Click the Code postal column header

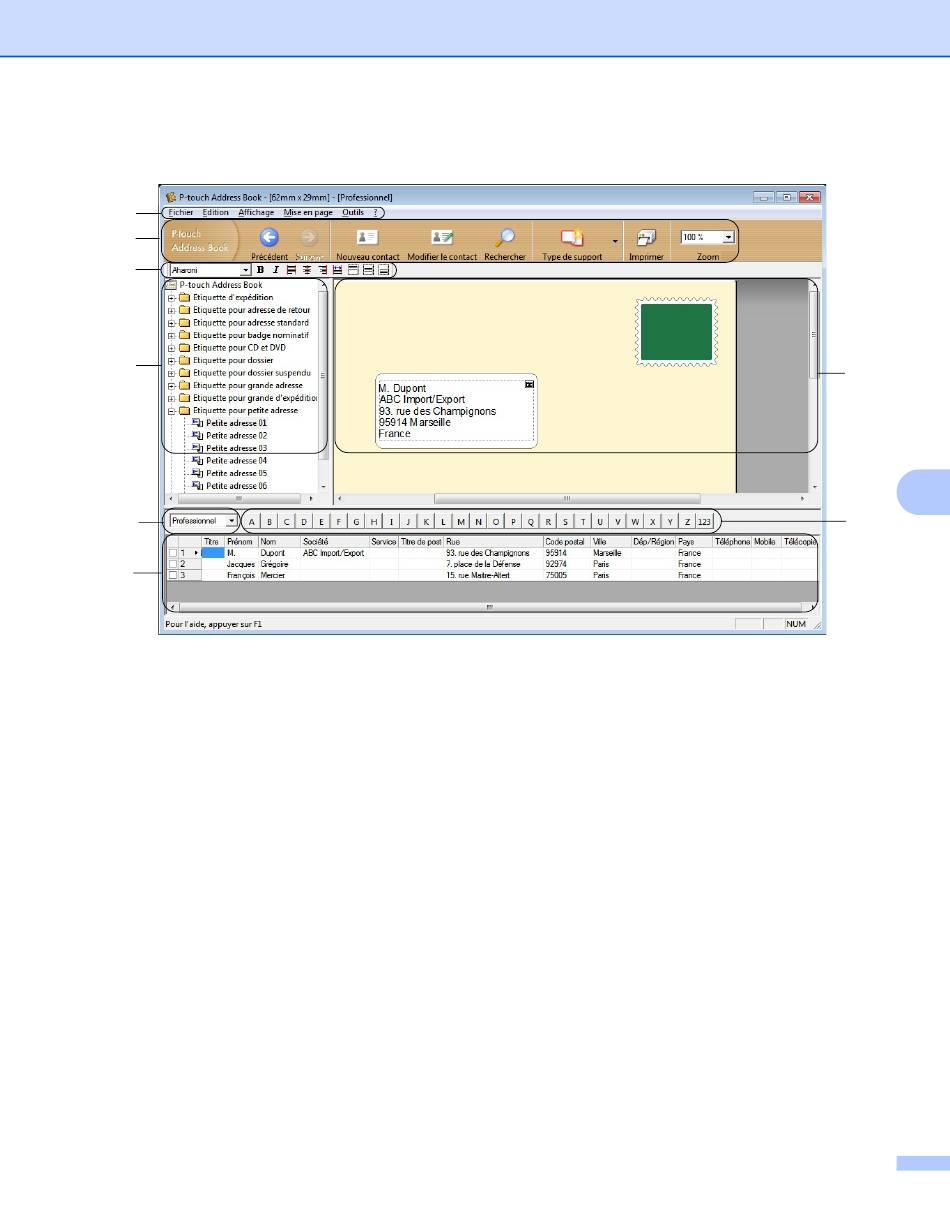click(x=567, y=541)
